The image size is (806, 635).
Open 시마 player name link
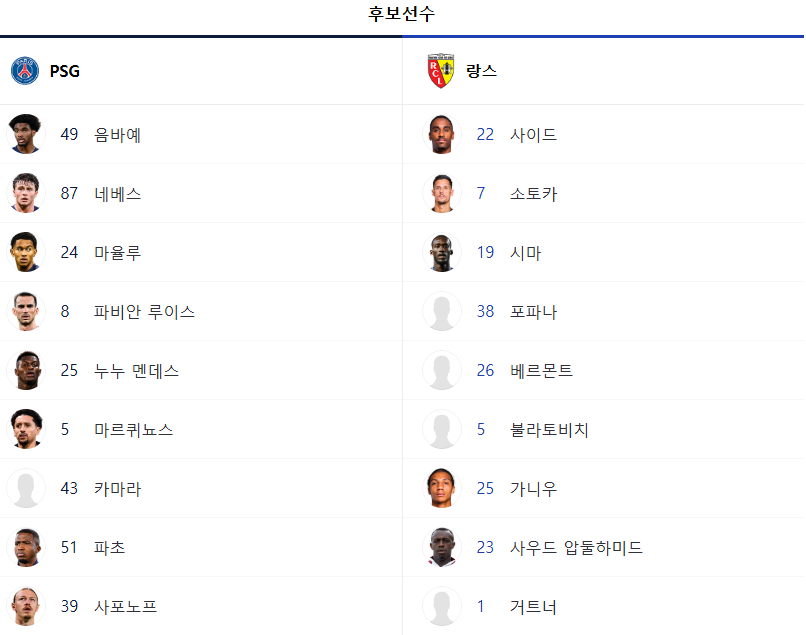point(525,253)
